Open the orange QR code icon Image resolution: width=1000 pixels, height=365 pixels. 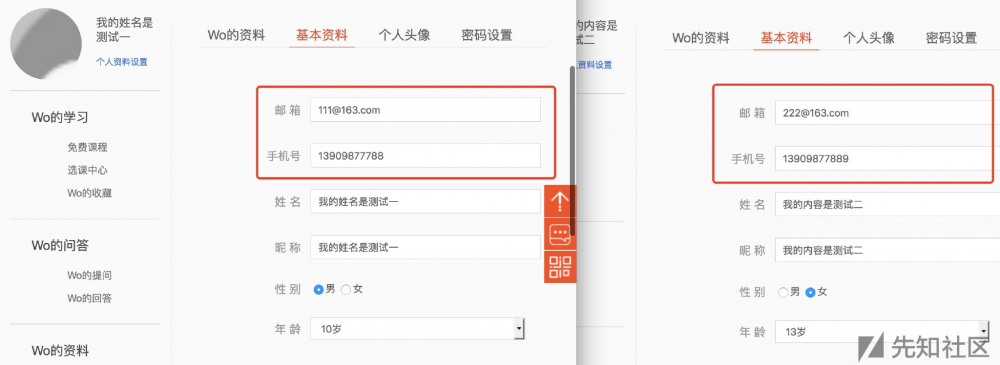pos(560,267)
